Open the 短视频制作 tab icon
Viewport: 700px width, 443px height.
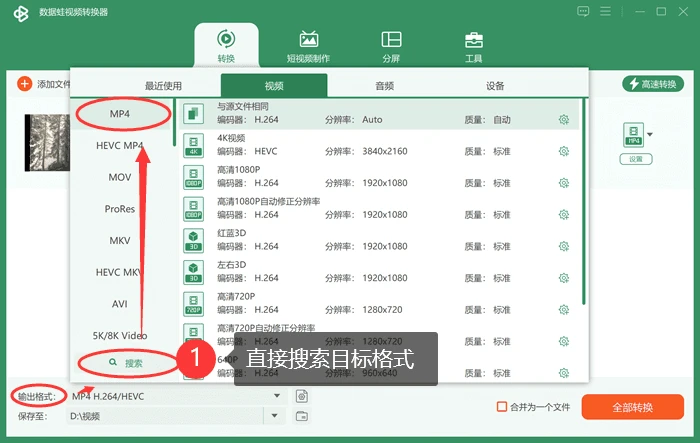[x=308, y=40]
